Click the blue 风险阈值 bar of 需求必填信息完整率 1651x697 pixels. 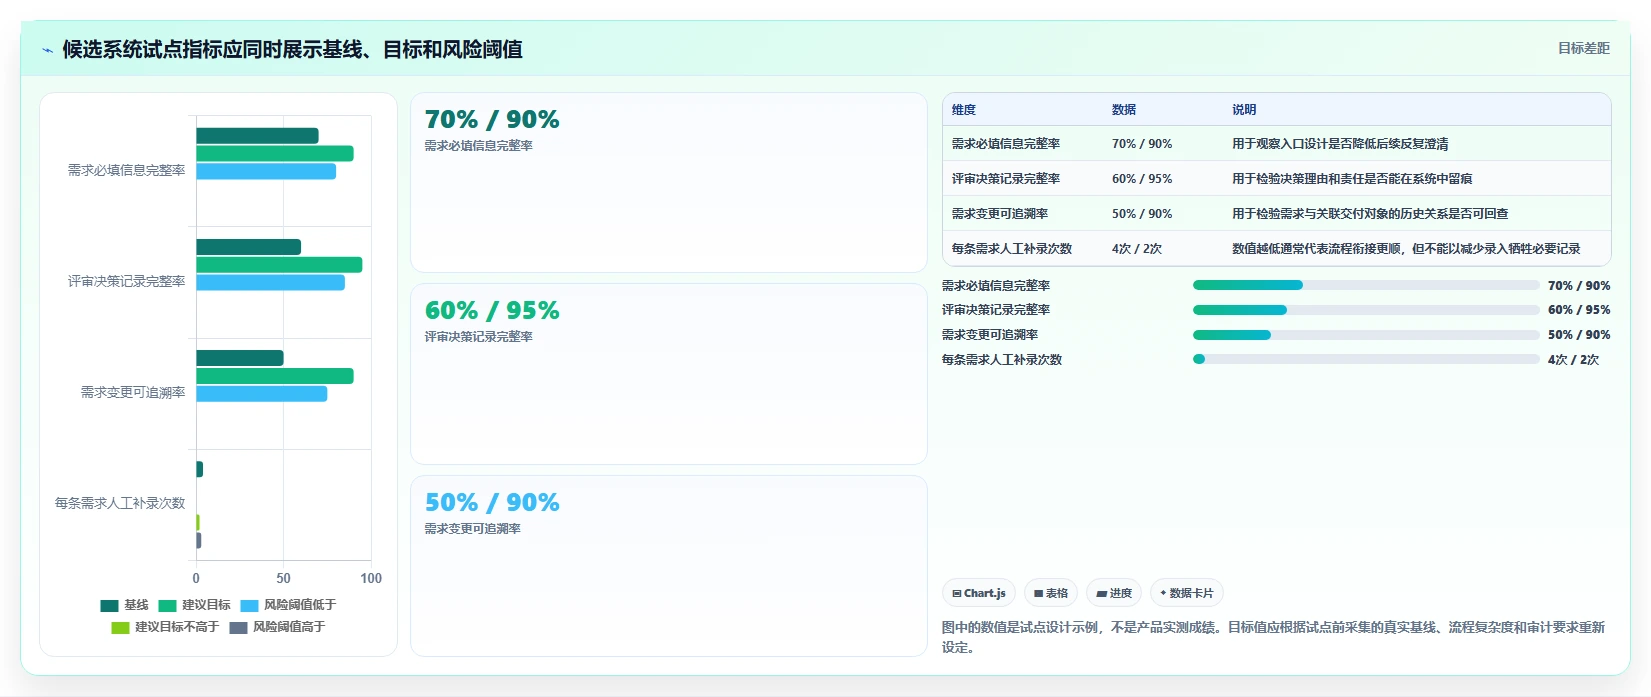point(266,171)
